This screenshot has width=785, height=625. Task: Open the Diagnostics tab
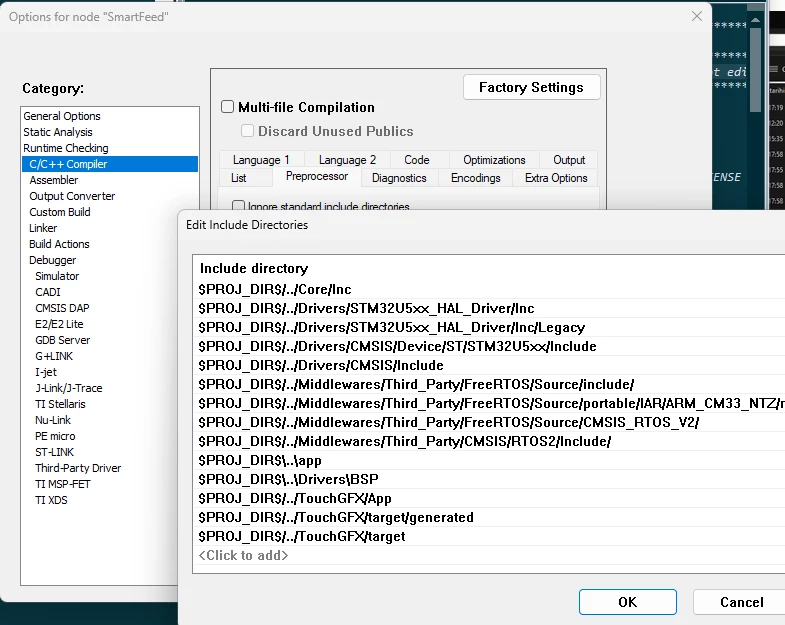[x=399, y=178]
